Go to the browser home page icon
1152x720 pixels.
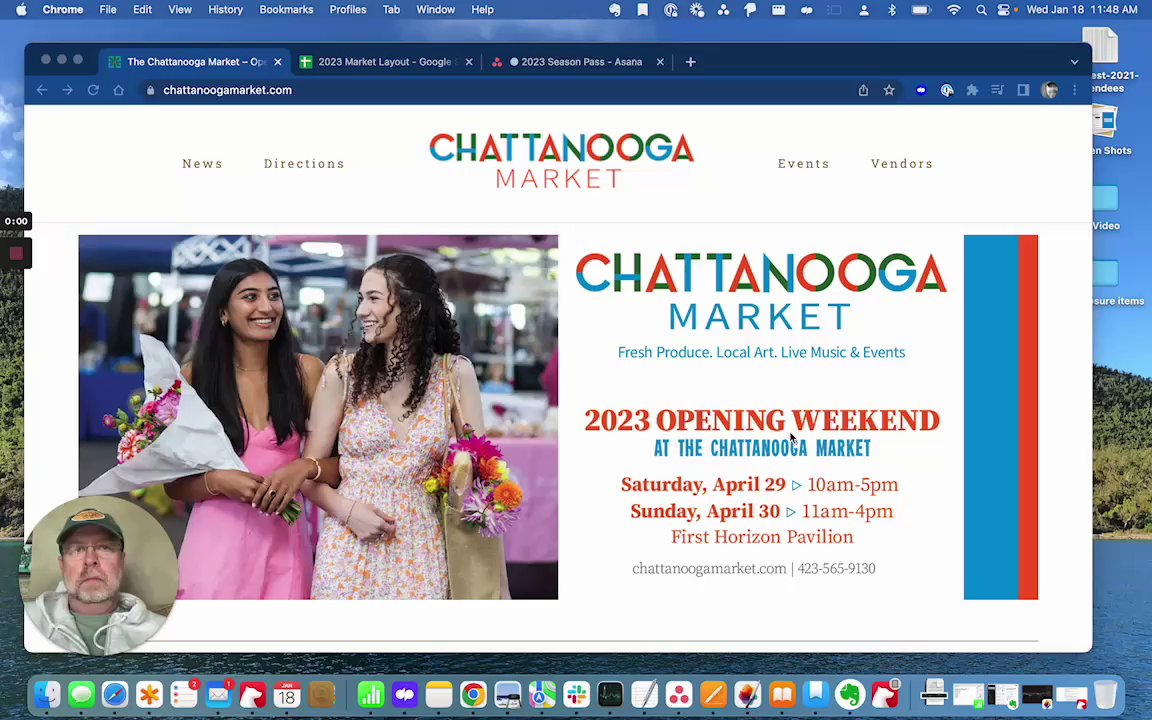[118, 90]
